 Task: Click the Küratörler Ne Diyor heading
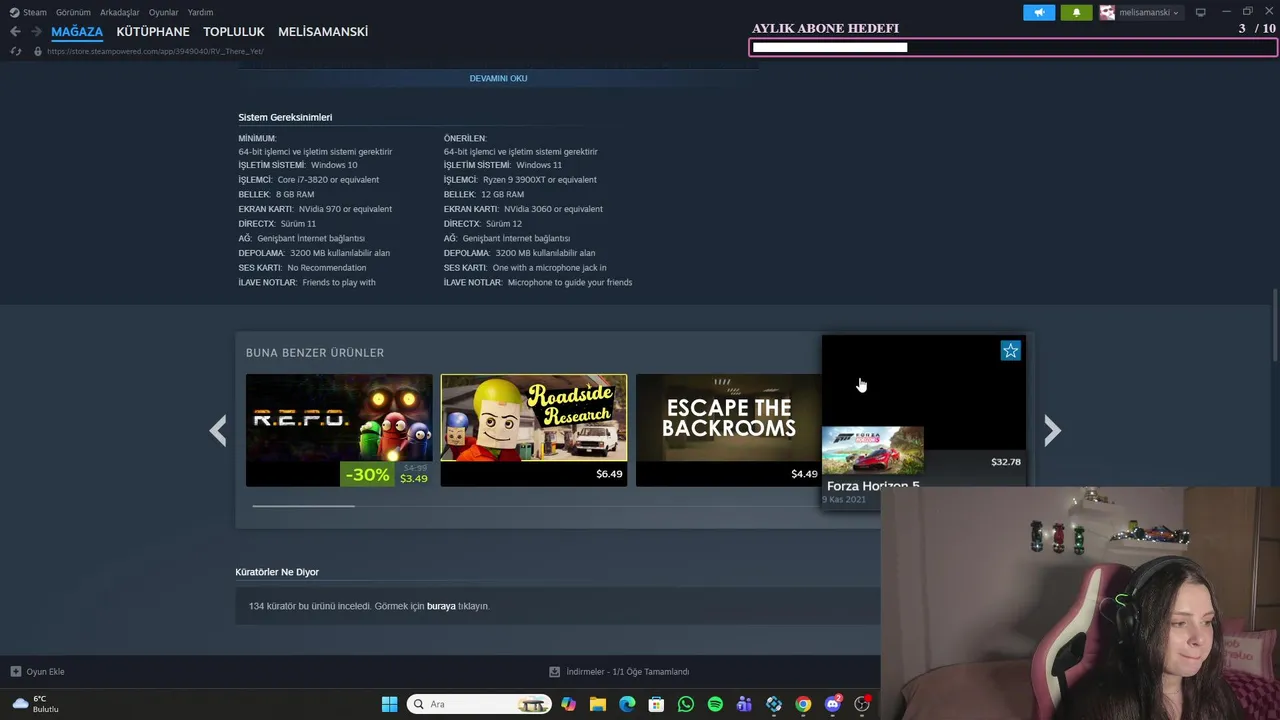coord(277,572)
